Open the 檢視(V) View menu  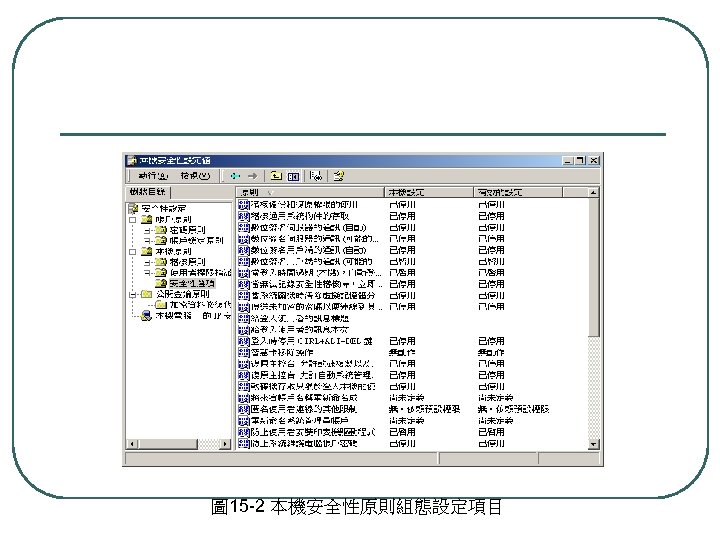[195, 176]
